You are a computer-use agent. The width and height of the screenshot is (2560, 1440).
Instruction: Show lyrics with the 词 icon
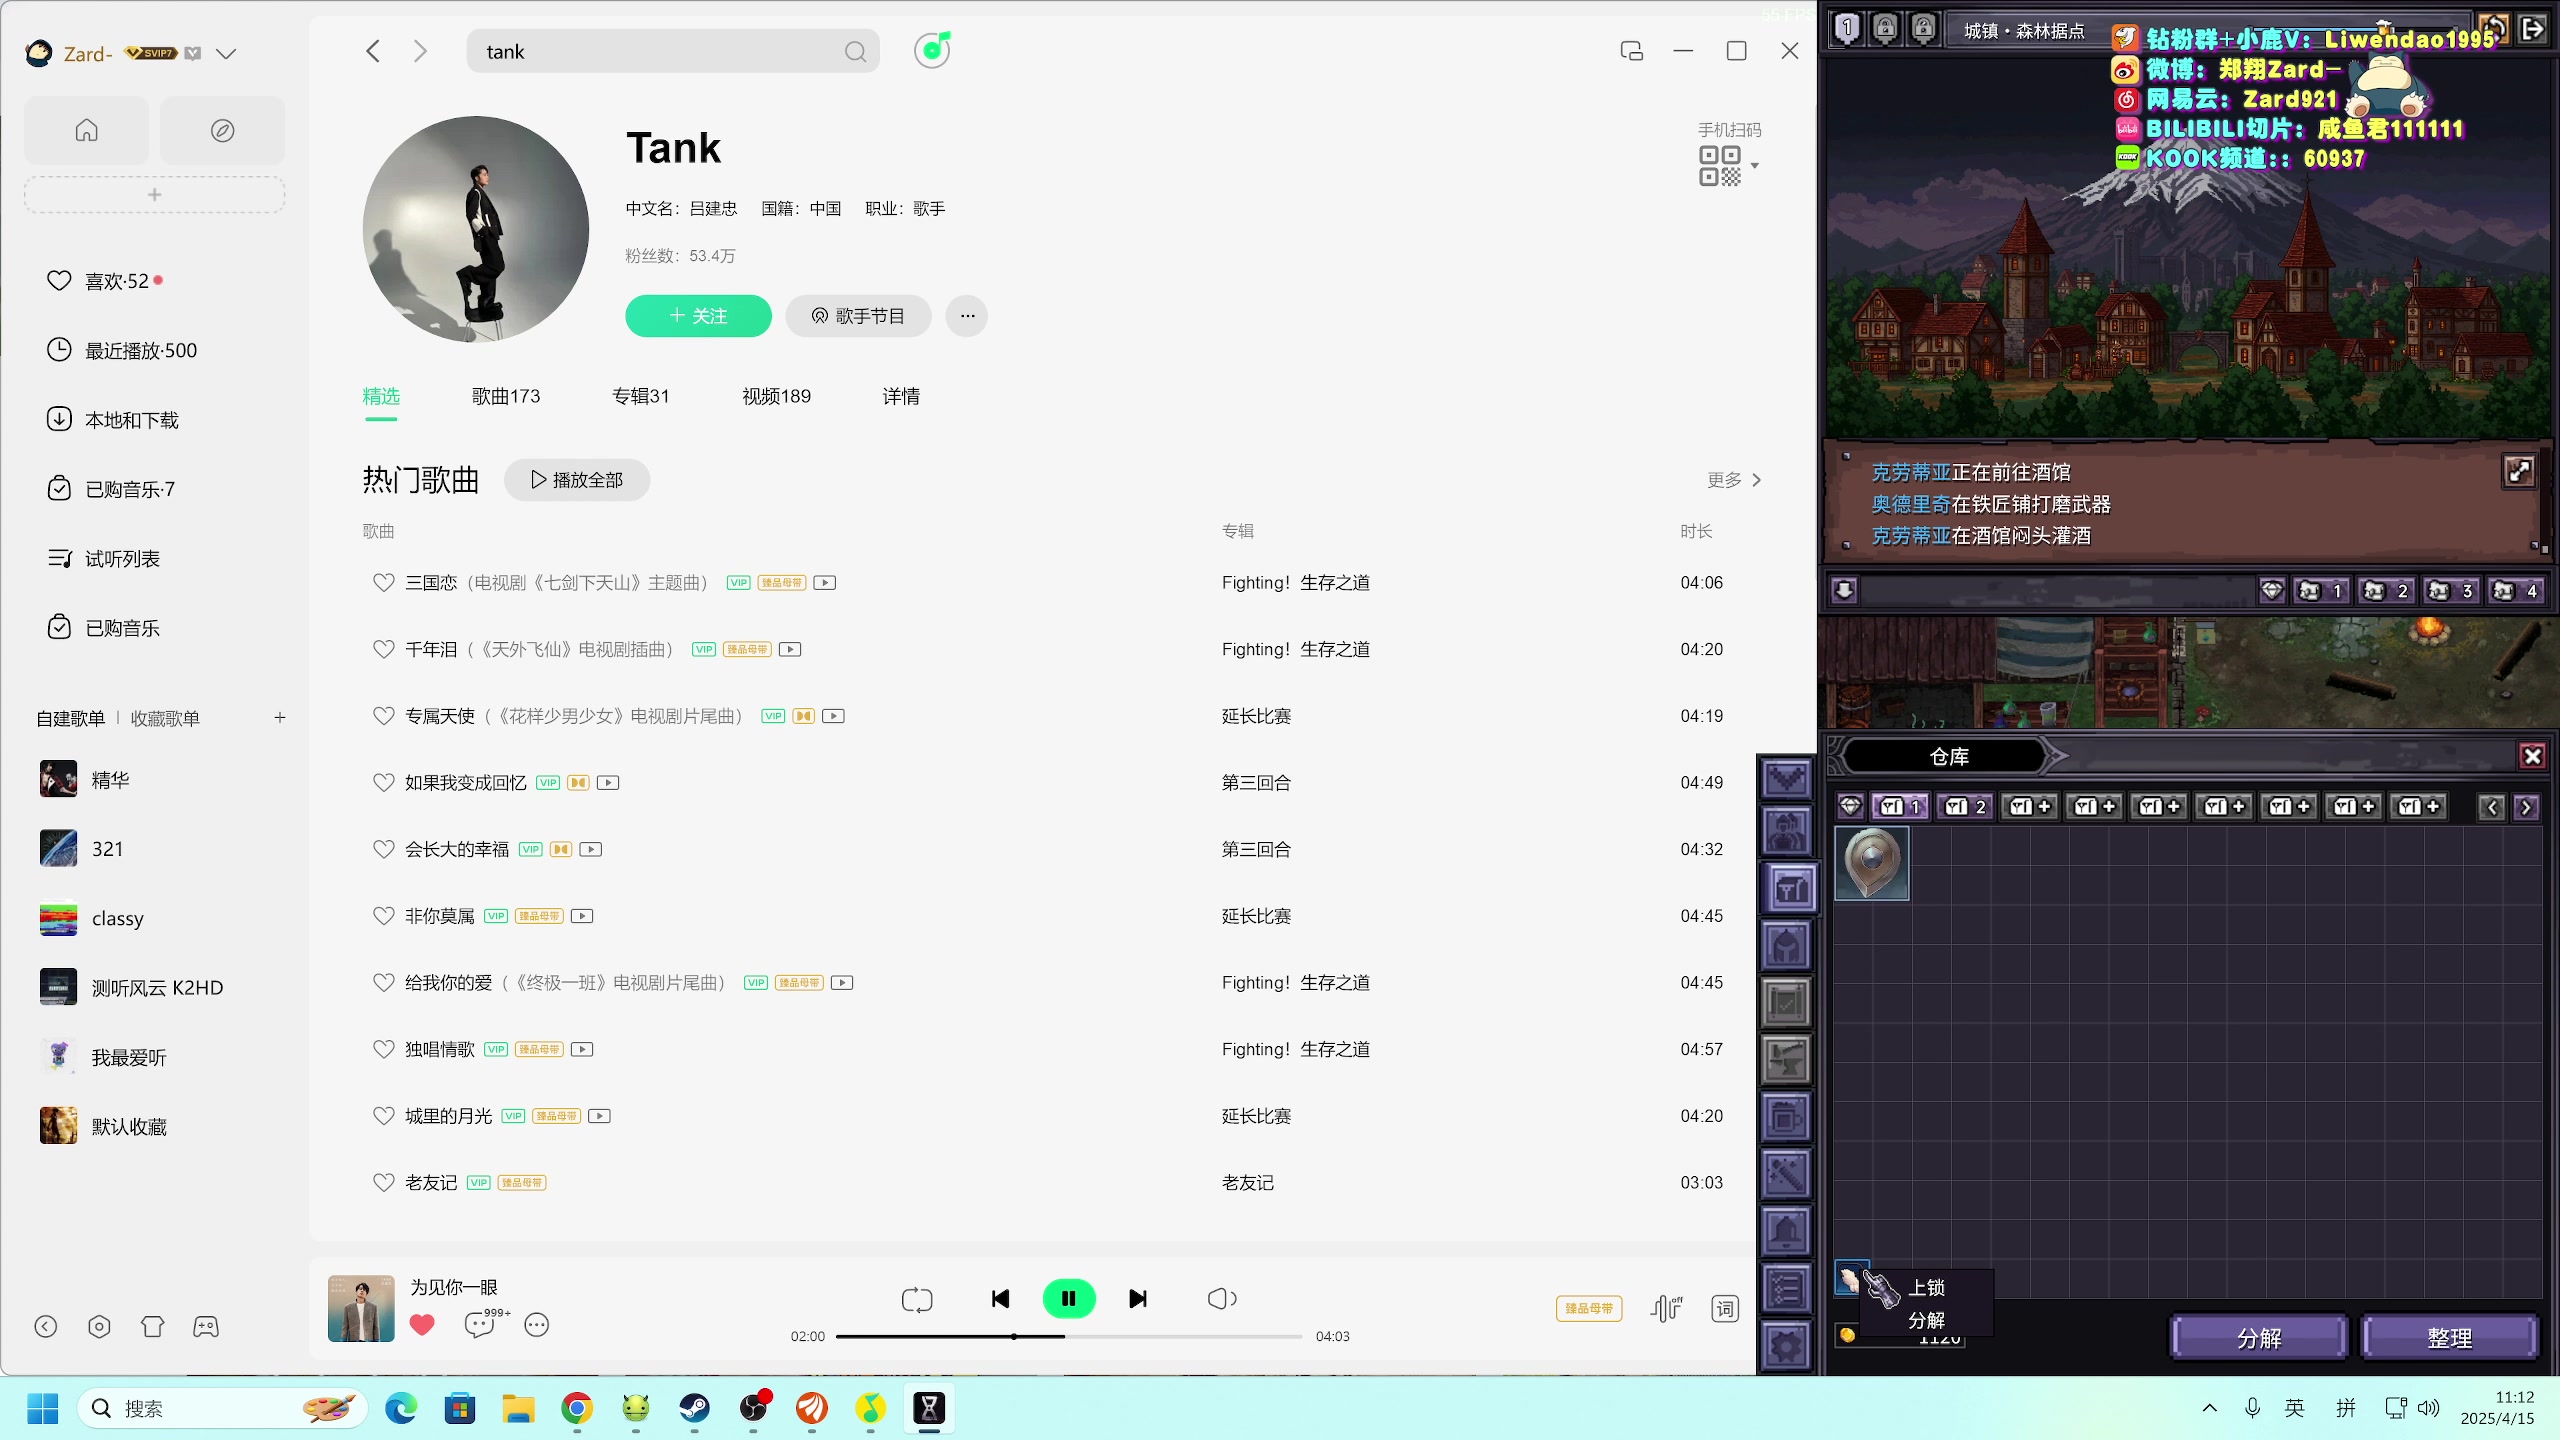click(x=1725, y=1308)
